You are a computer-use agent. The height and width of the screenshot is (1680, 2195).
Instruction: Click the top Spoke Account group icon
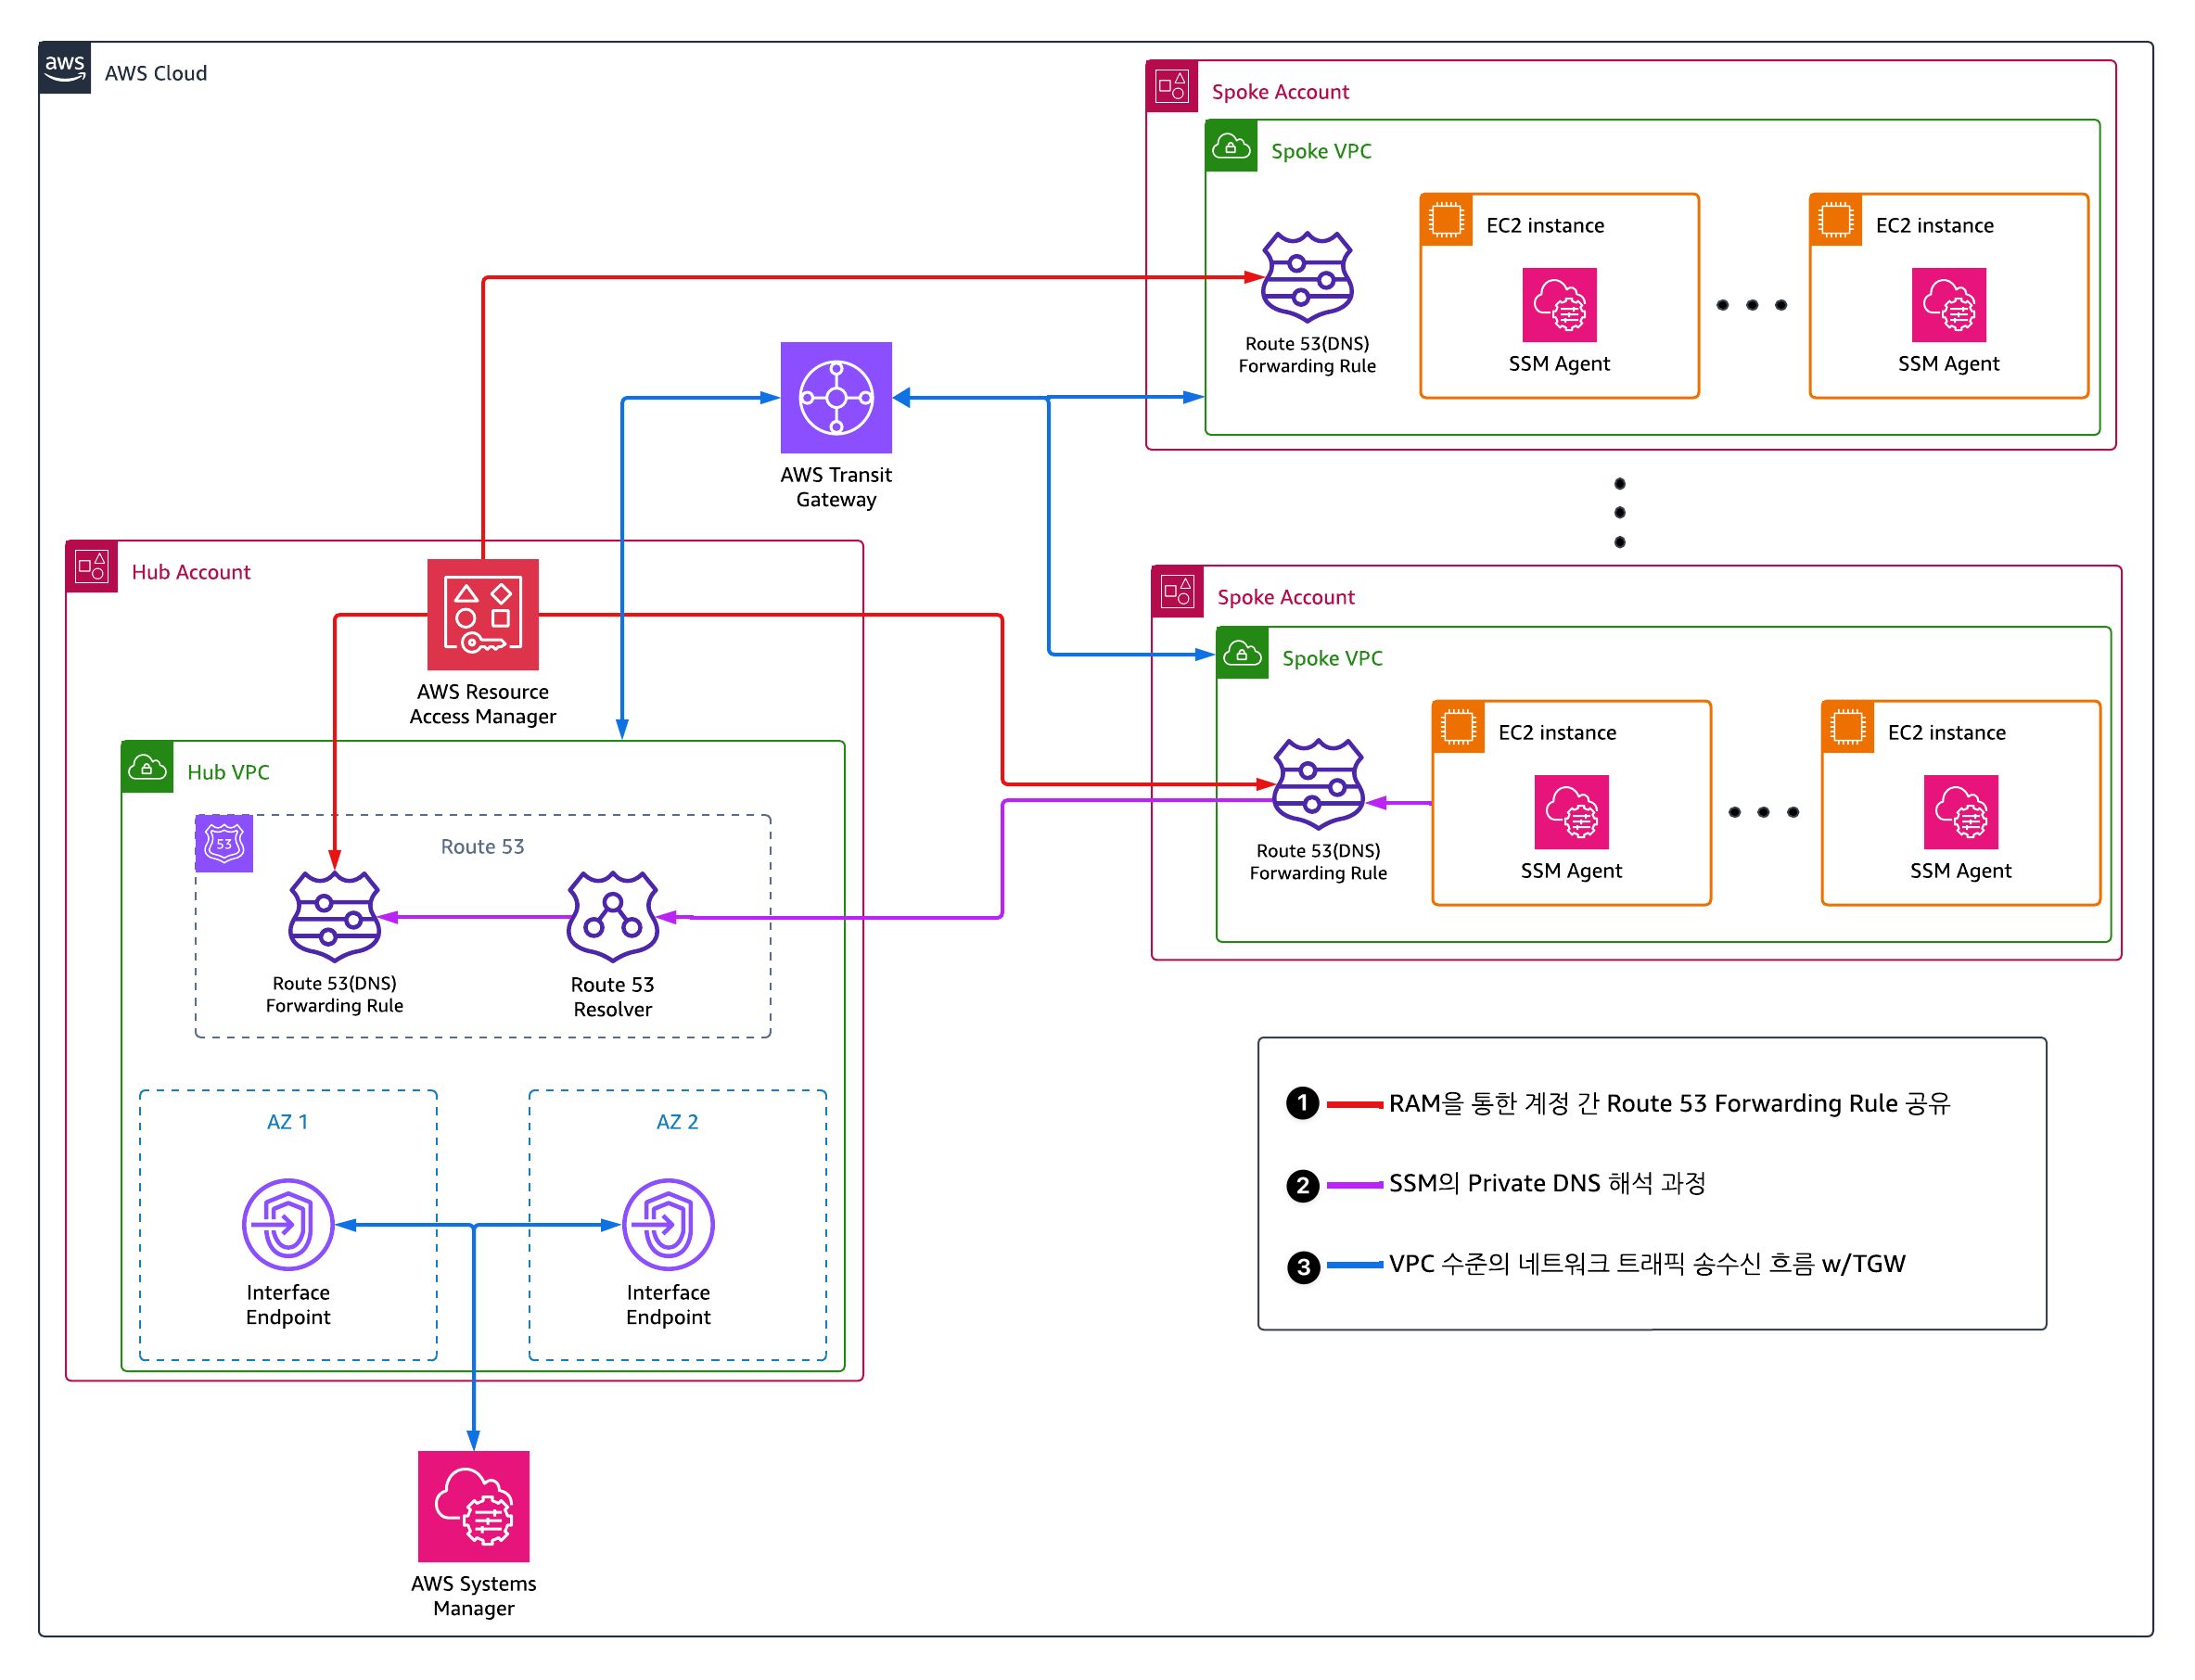[1172, 86]
